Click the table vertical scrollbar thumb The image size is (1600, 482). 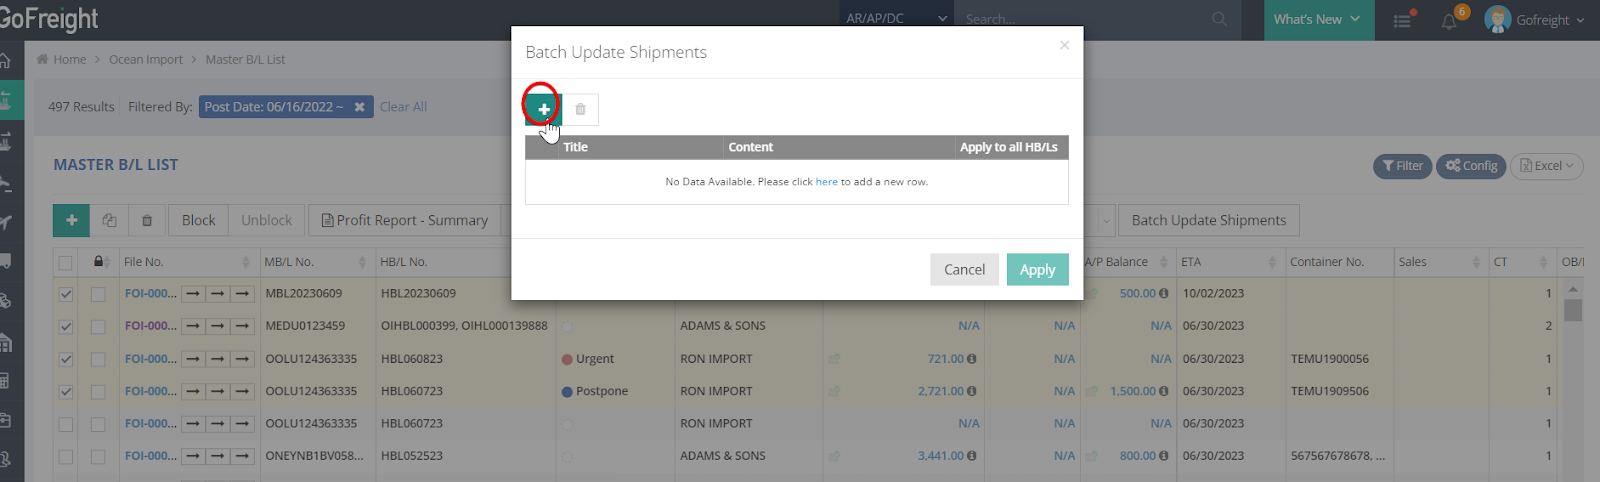coord(1573,310)
